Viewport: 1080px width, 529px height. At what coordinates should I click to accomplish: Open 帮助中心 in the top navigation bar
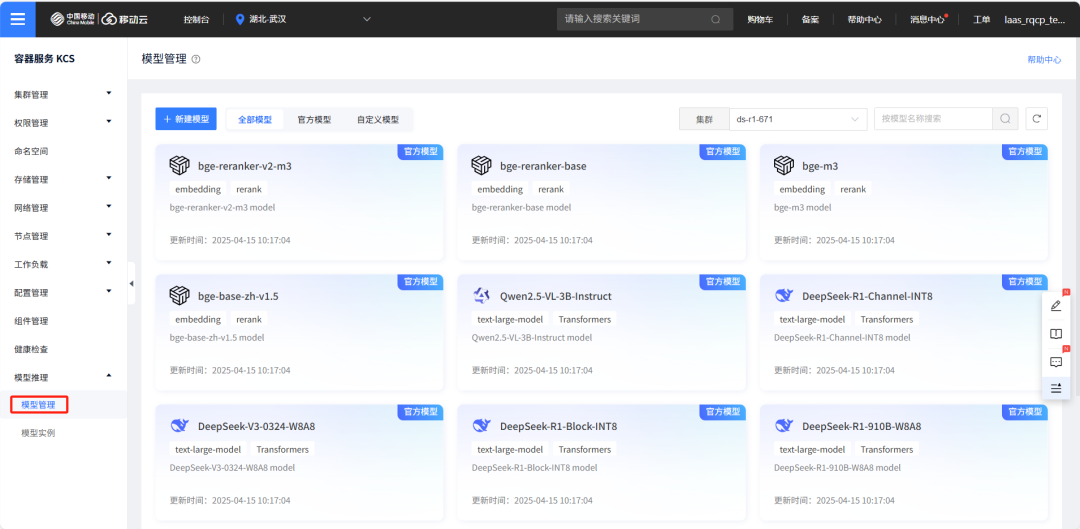[x=864, y=19]
